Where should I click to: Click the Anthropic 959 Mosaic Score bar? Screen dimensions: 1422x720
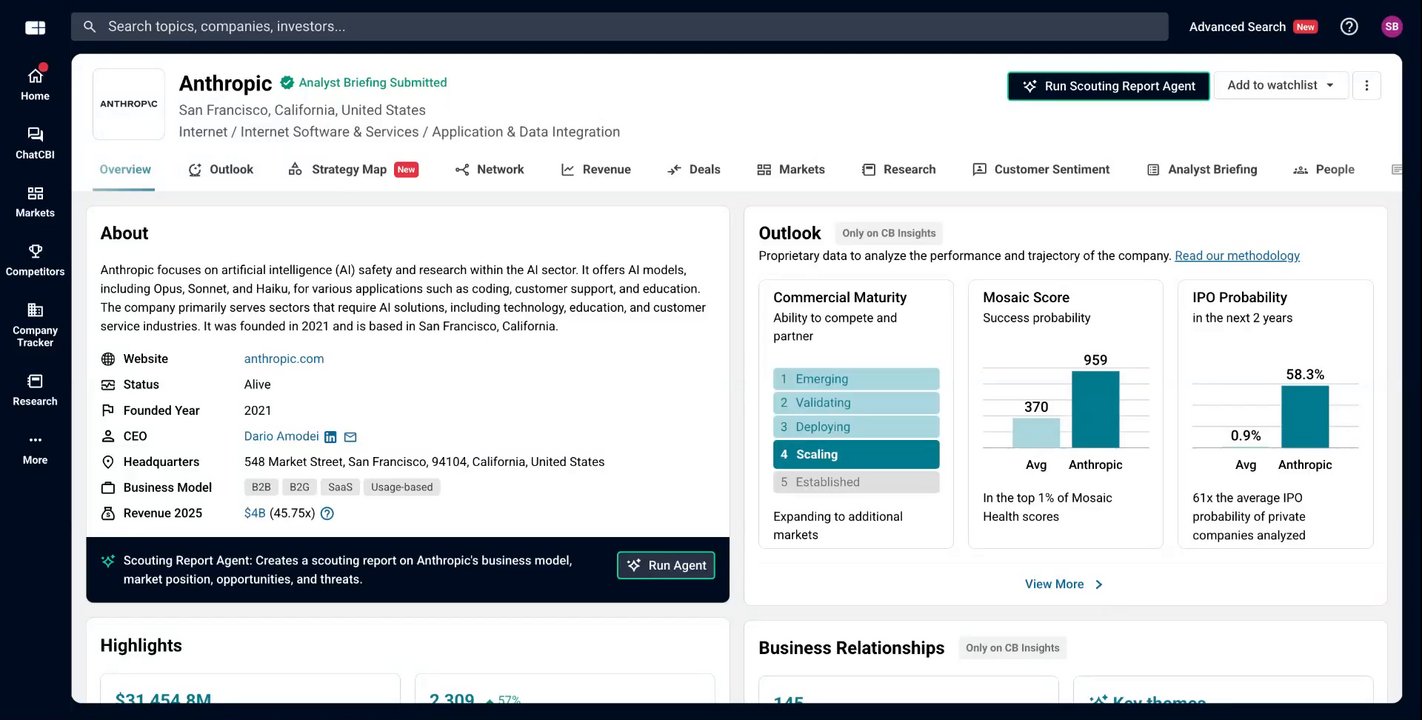click(x=1095, y=410)
